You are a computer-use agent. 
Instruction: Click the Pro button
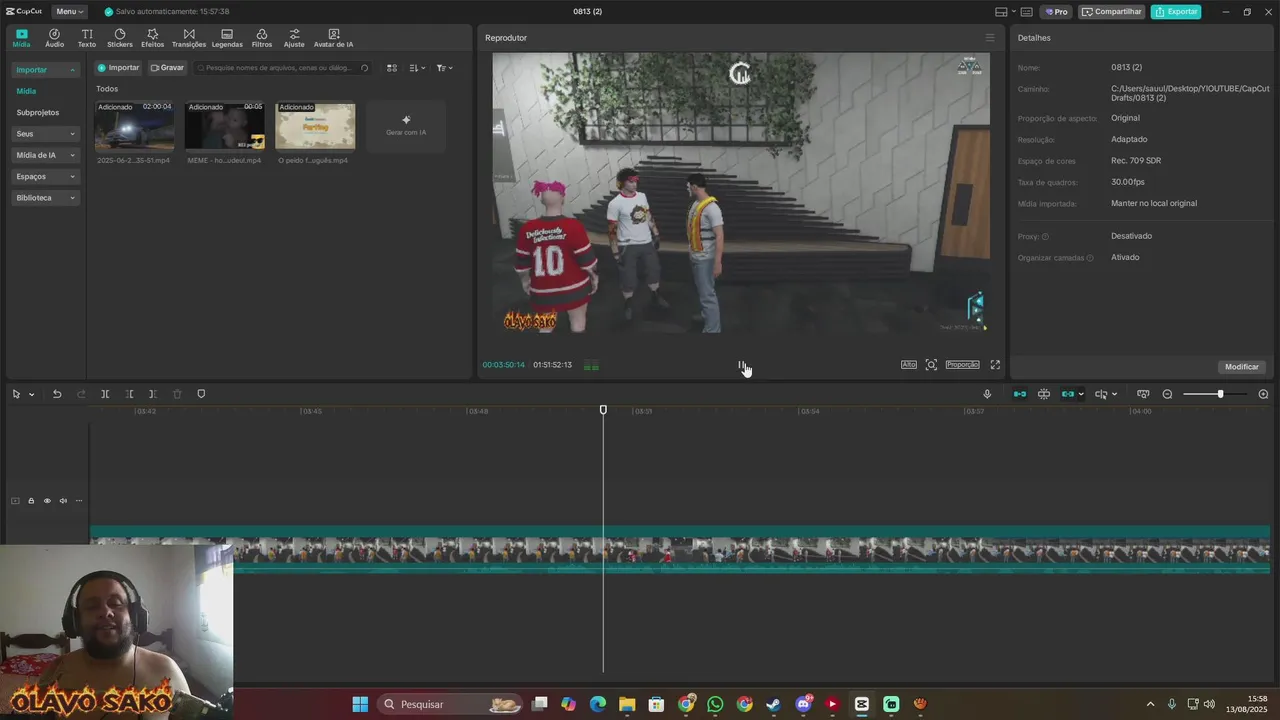pyautogui.click(x=1056, y=12)
